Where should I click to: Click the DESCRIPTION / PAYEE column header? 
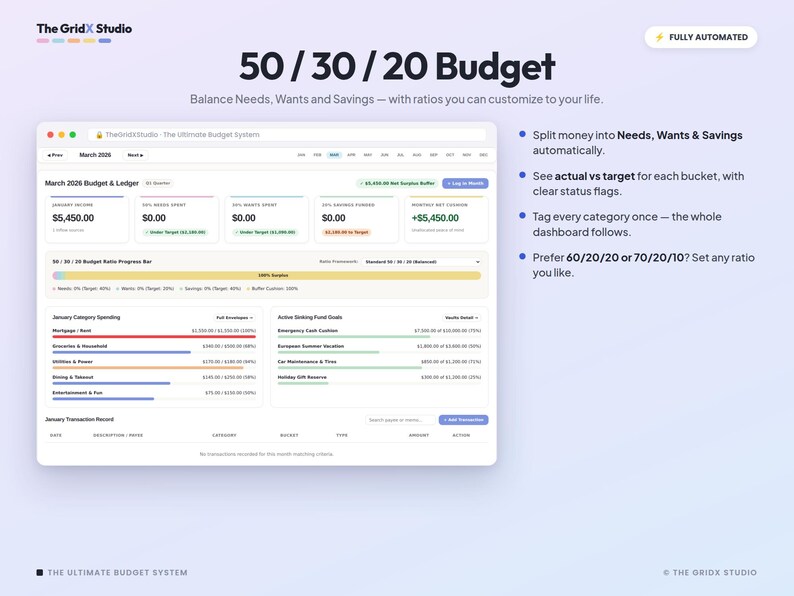(118, 435)
